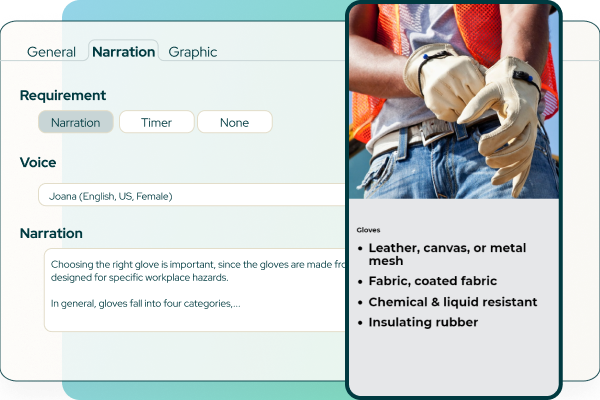Viewport: 600px width, 400px height.
Task: Choose the Narration requirement option
Action: click(75, 122)
